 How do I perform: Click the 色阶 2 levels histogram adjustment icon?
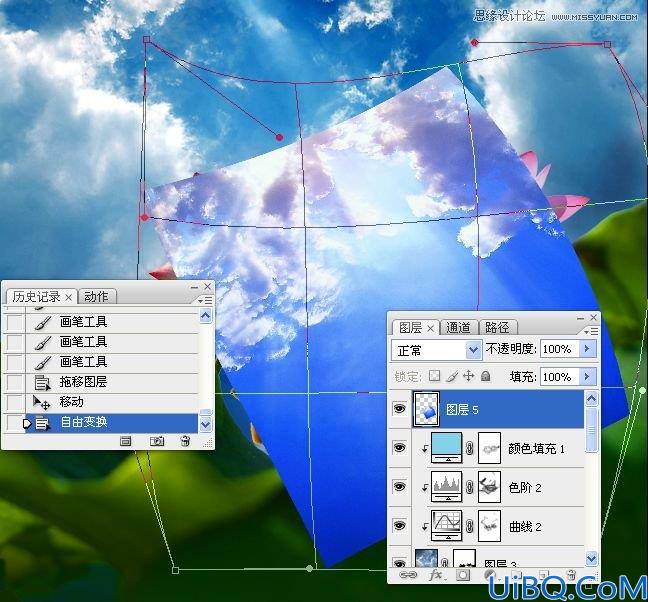pyautogui.click(x=446, y=486)
